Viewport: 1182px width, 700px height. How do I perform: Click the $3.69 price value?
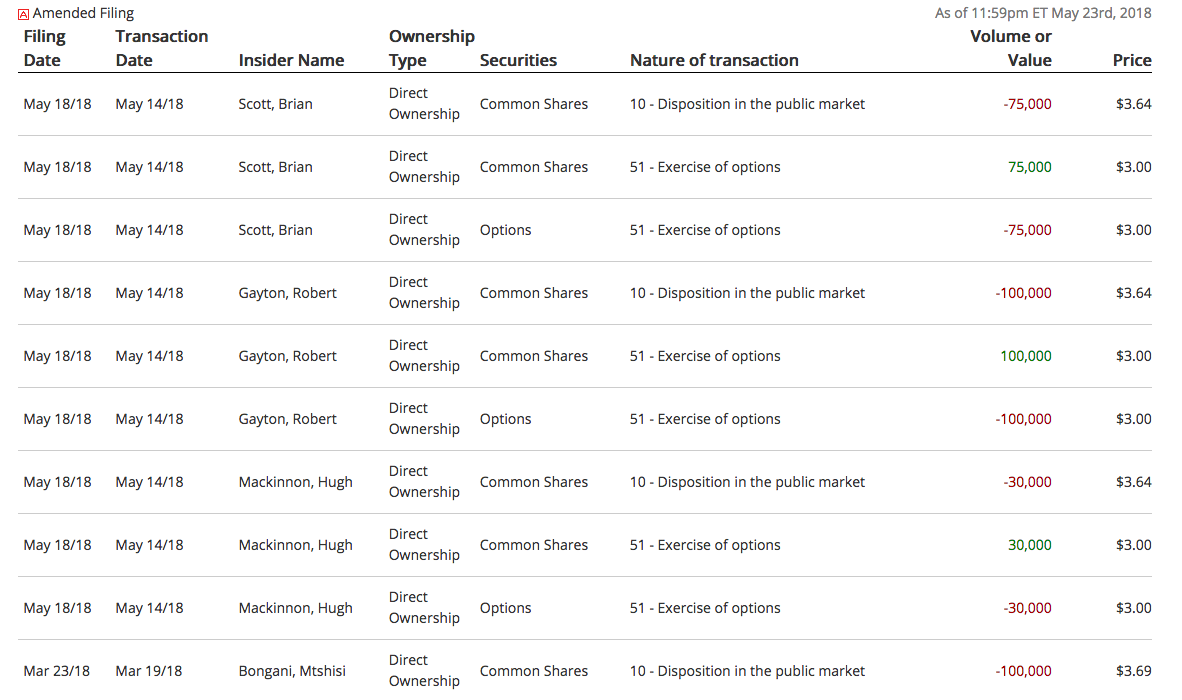click(x=1133, y=671)
